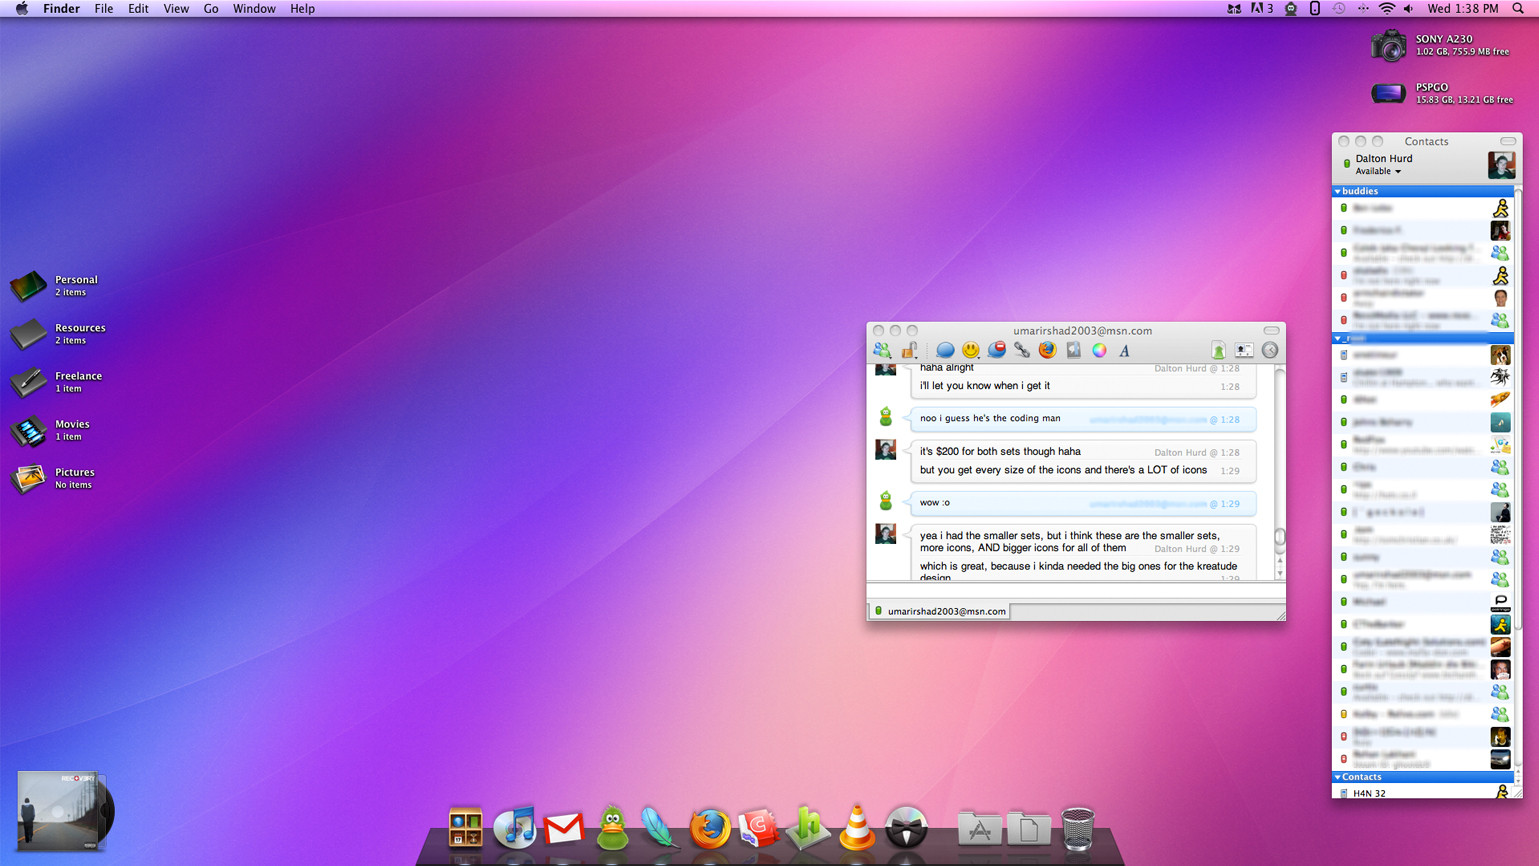Open the Help menu
Image resolution: width=1539 pixels, height=866 pixels.
(302, 9)
